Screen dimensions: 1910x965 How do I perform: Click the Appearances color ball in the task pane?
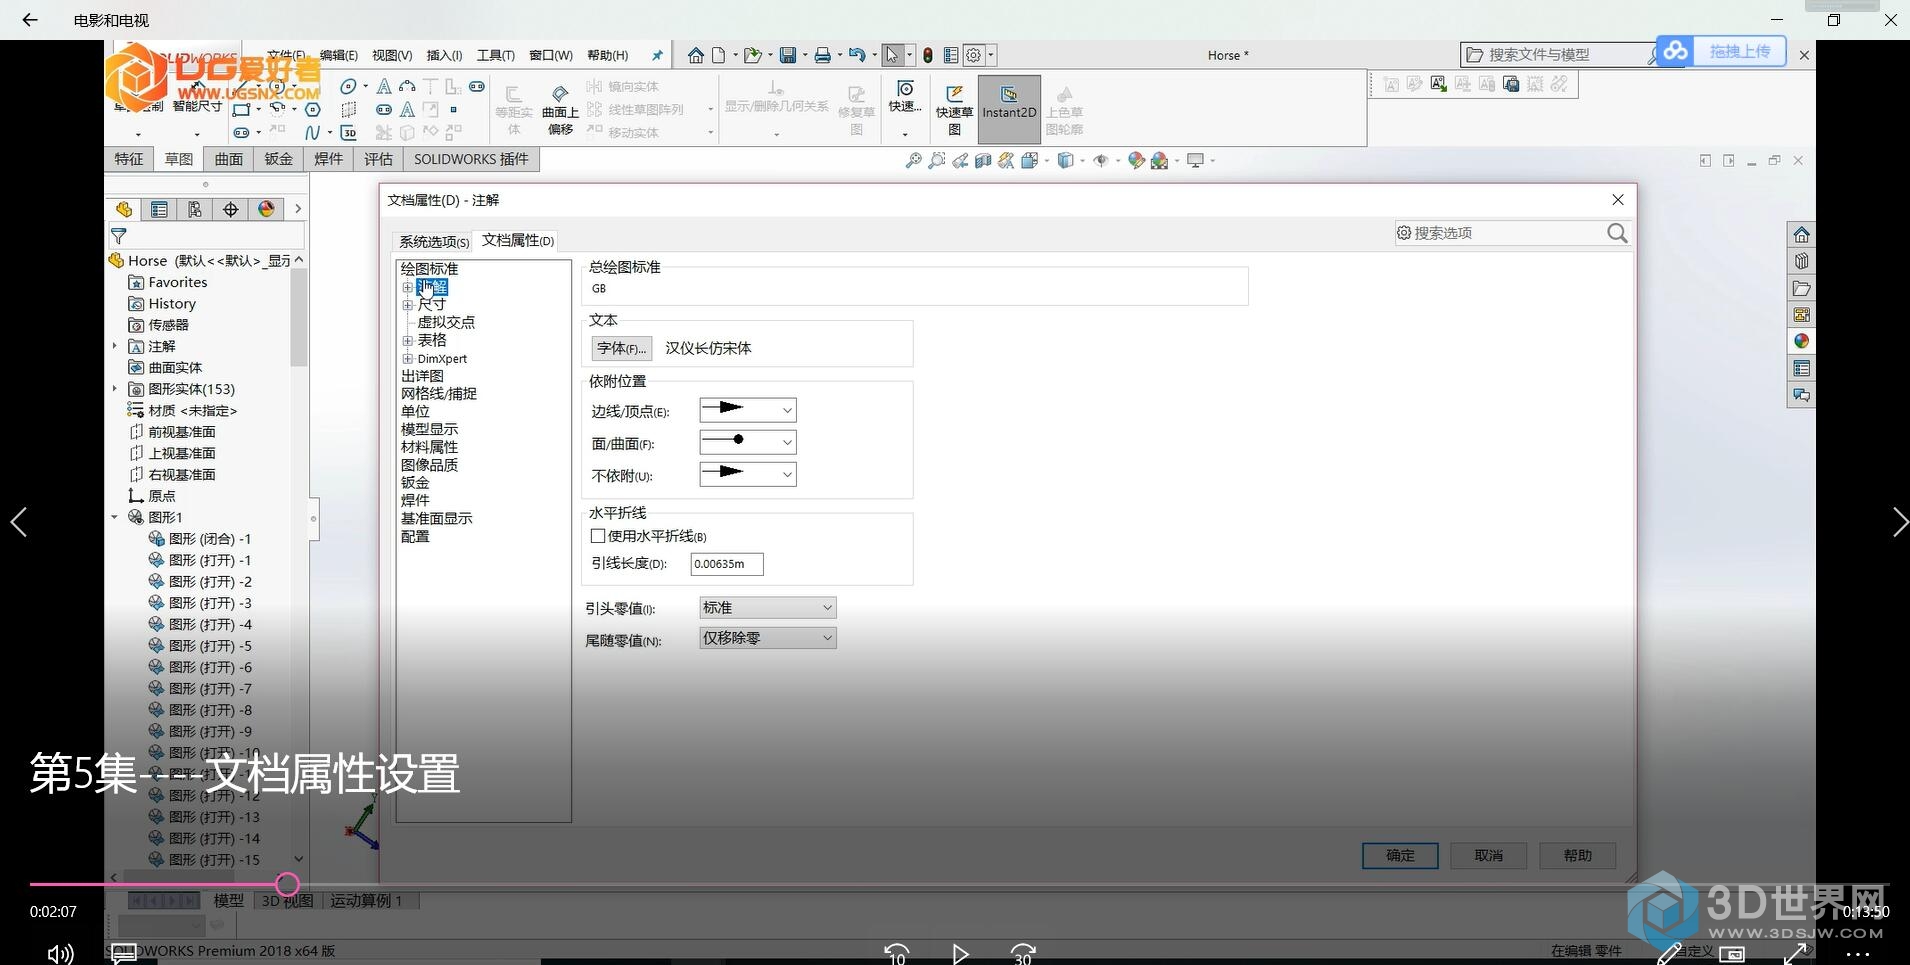click(1801, 341)
